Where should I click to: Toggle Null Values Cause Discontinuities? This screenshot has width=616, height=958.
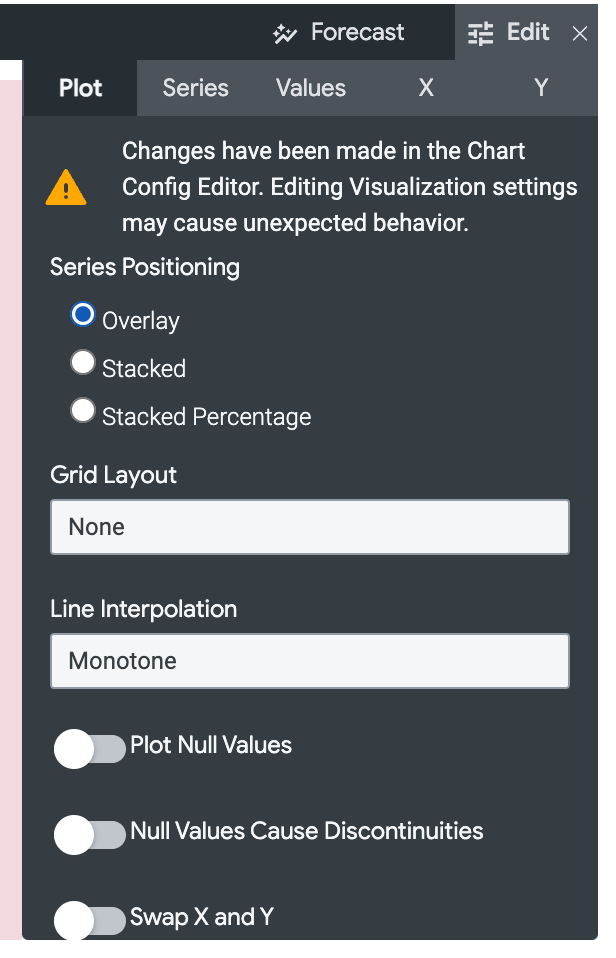point(89,835)
